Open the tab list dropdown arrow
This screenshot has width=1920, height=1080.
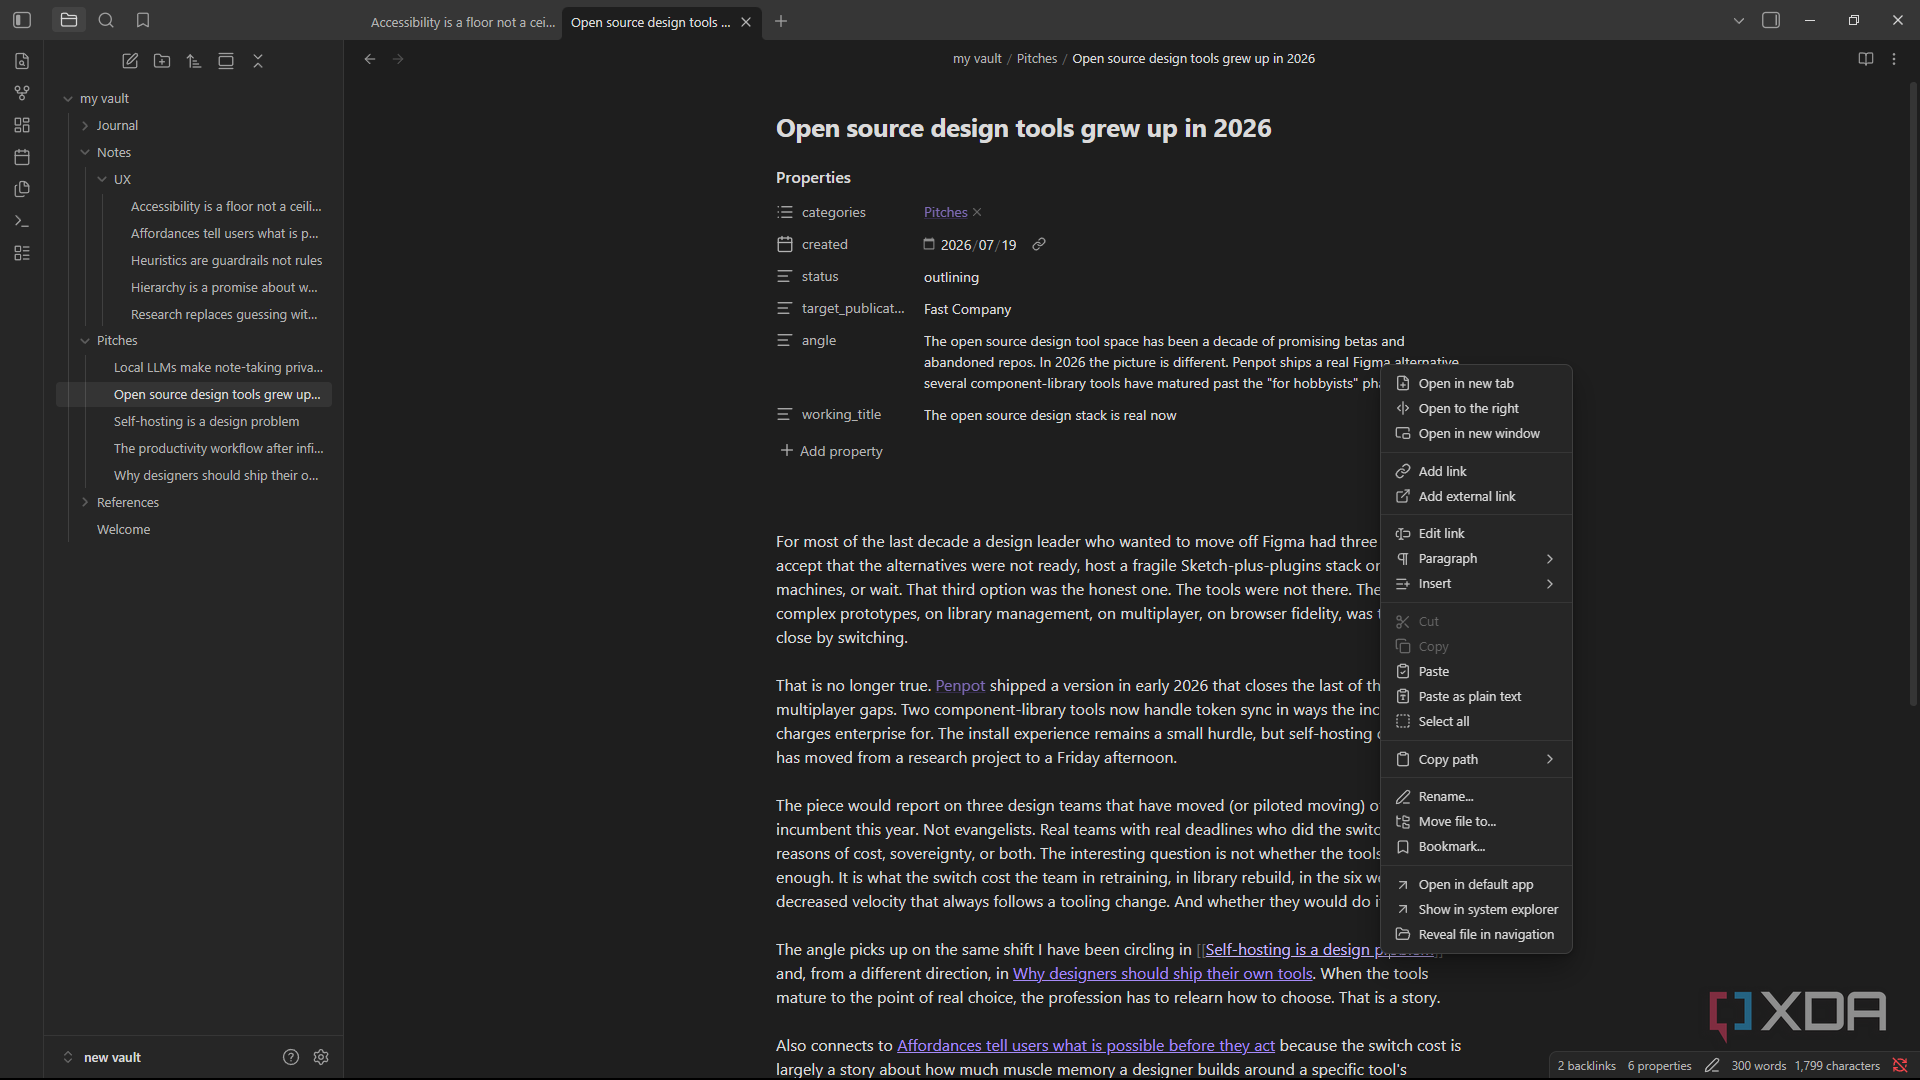pyautogui.click(x=1739, y=20)
